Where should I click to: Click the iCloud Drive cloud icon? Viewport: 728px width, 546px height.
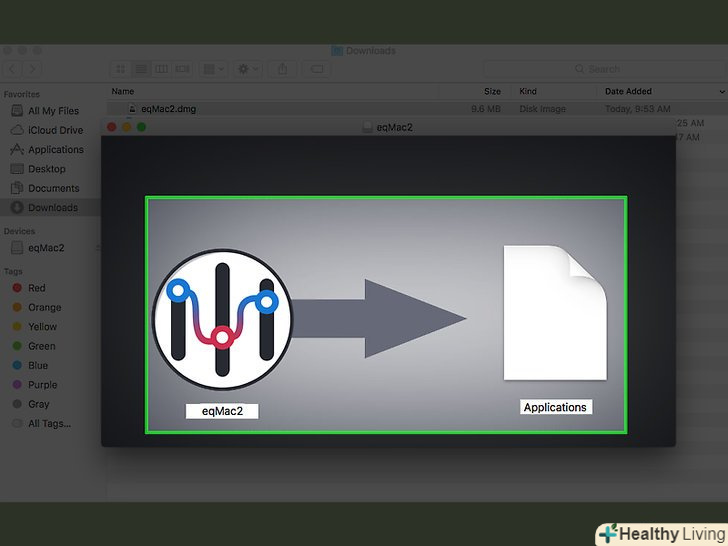pos(17,130)
